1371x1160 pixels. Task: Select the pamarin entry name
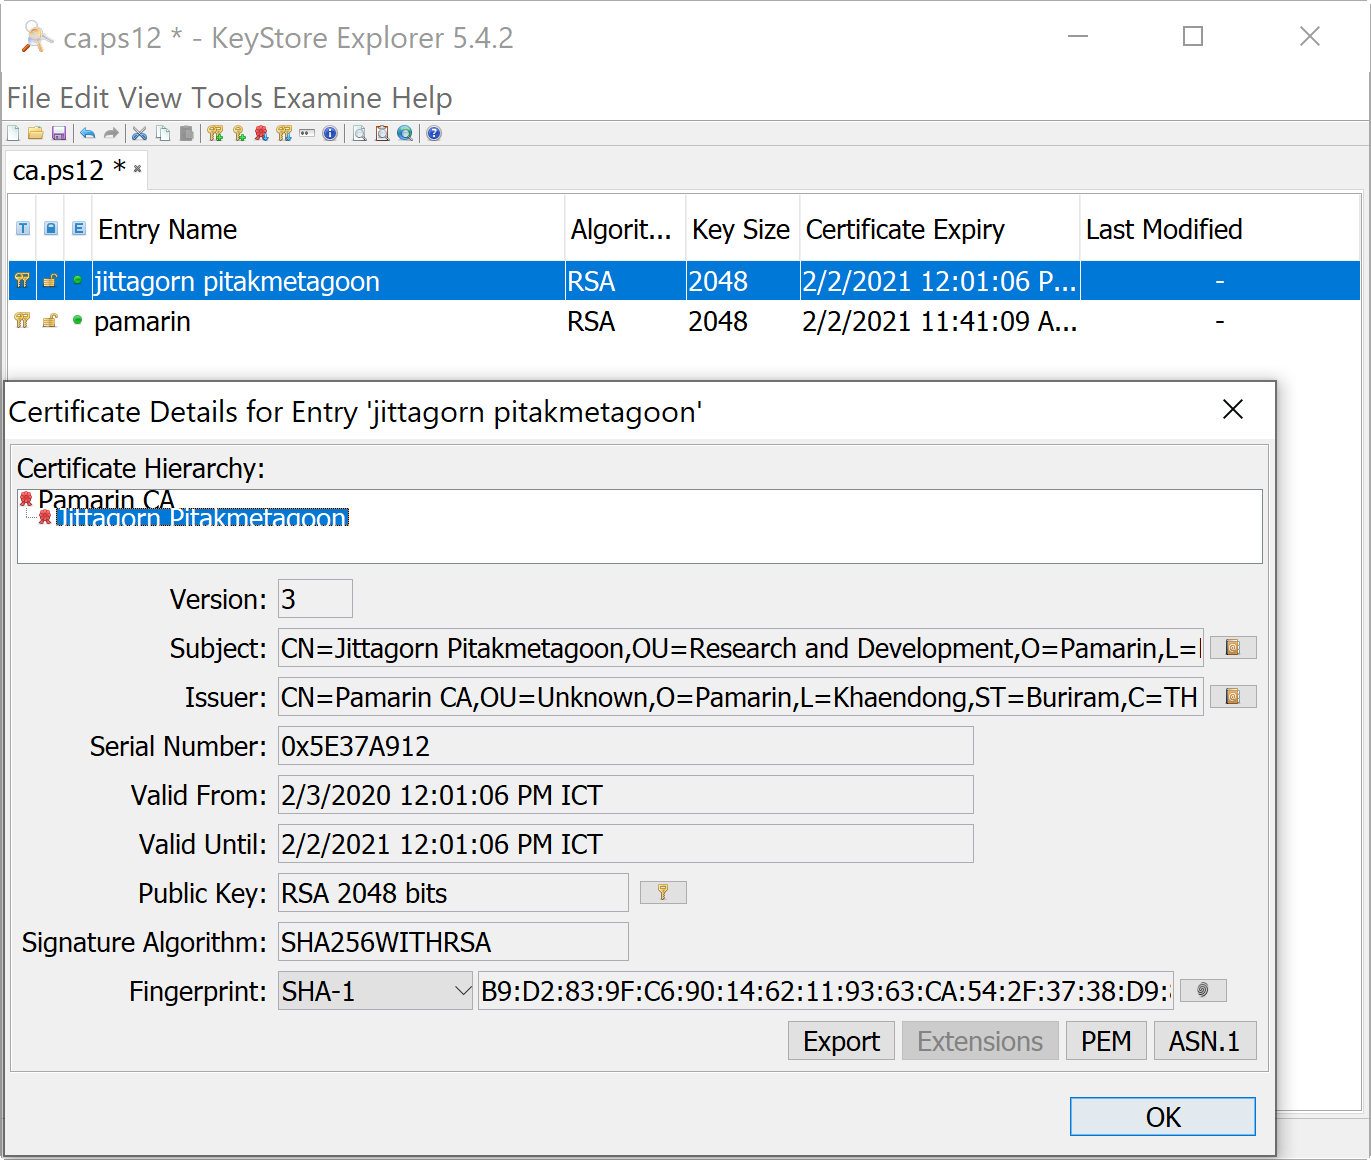point(142,321)
